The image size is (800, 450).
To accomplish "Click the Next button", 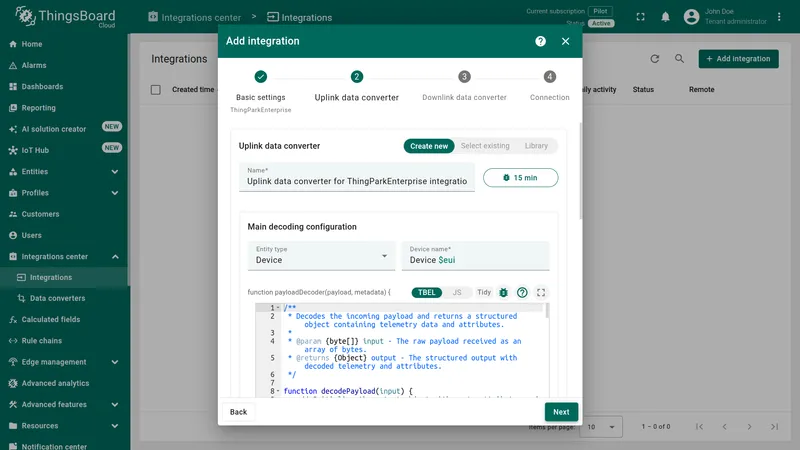I will pyautogui.click(x=561, y=412).
